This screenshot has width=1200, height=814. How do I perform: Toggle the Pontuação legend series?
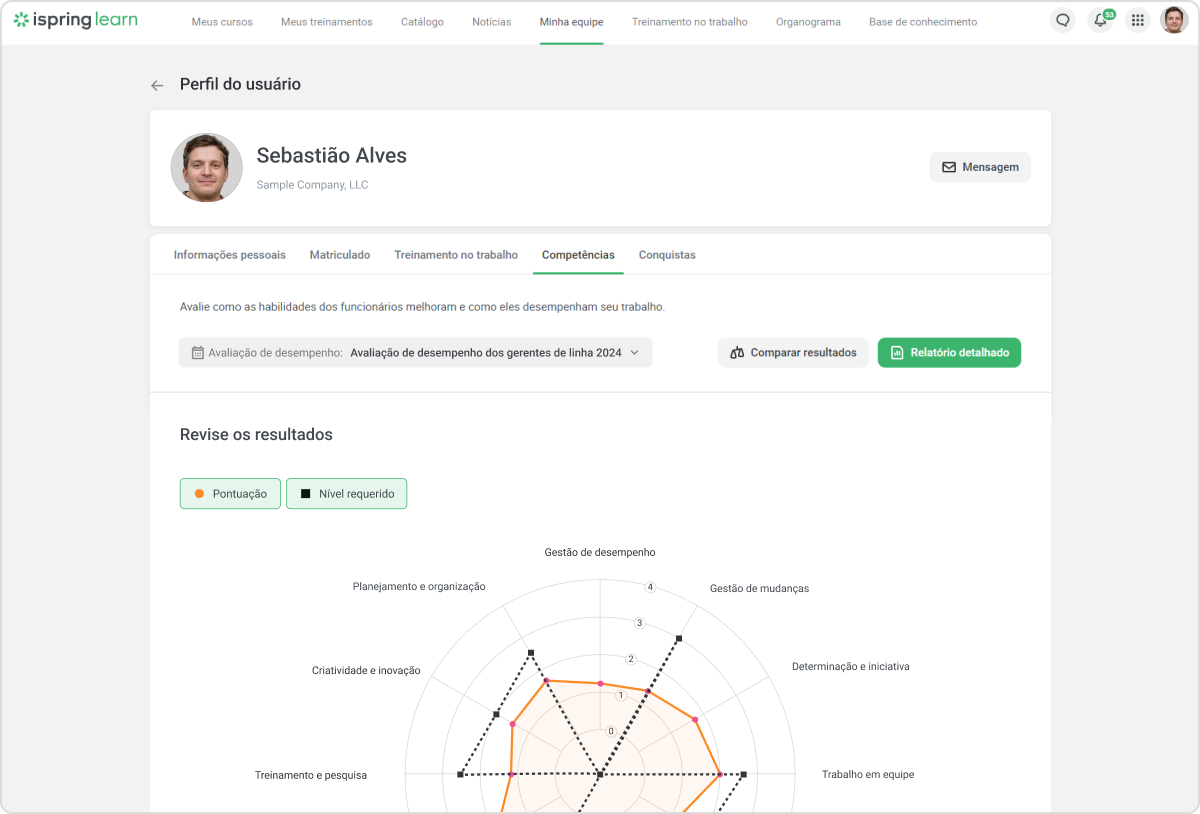coord(230,494)
